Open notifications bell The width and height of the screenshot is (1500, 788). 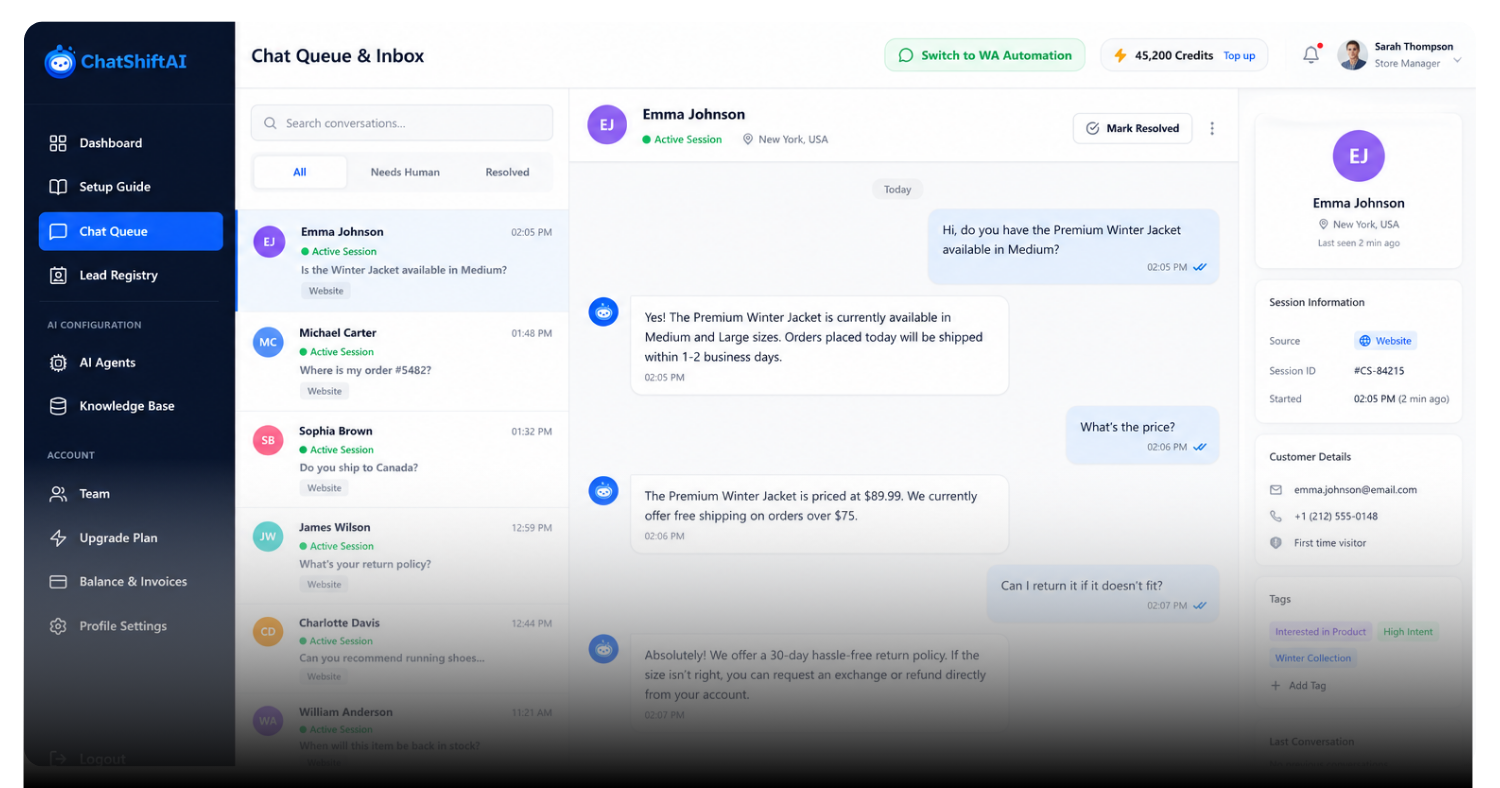point(1311,56)
